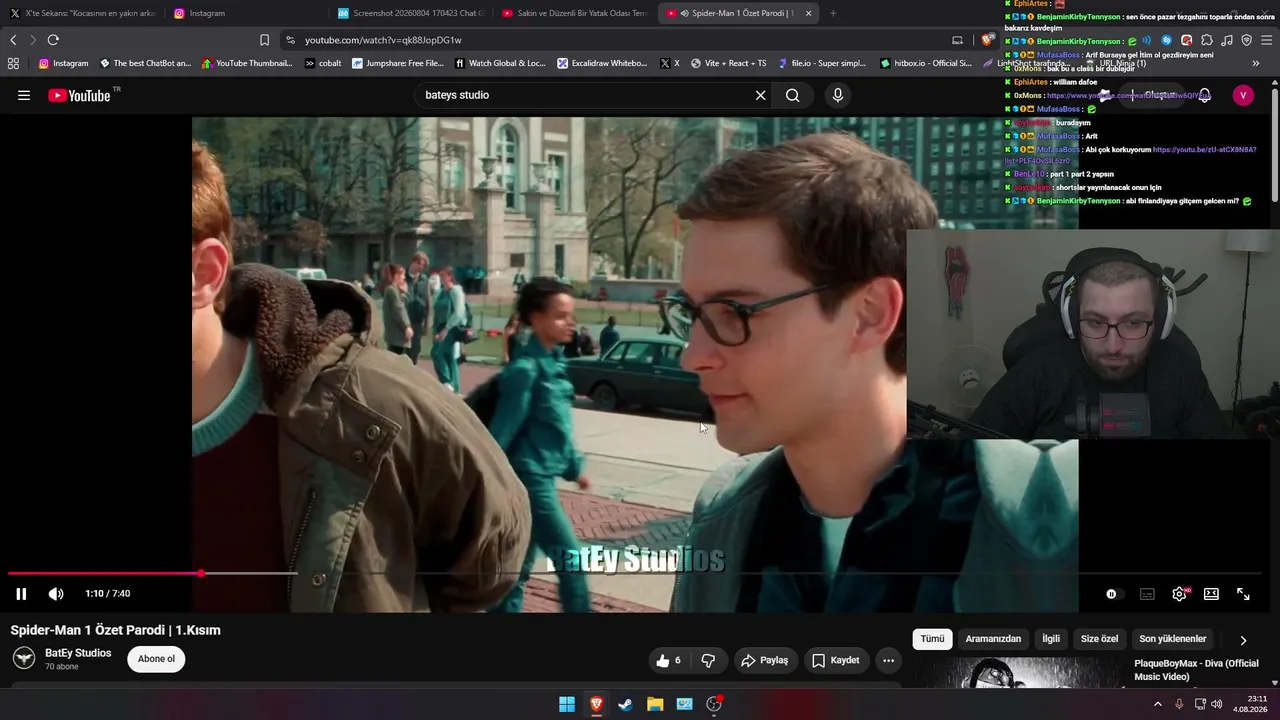Start voice search with microphone

point(838,95)
